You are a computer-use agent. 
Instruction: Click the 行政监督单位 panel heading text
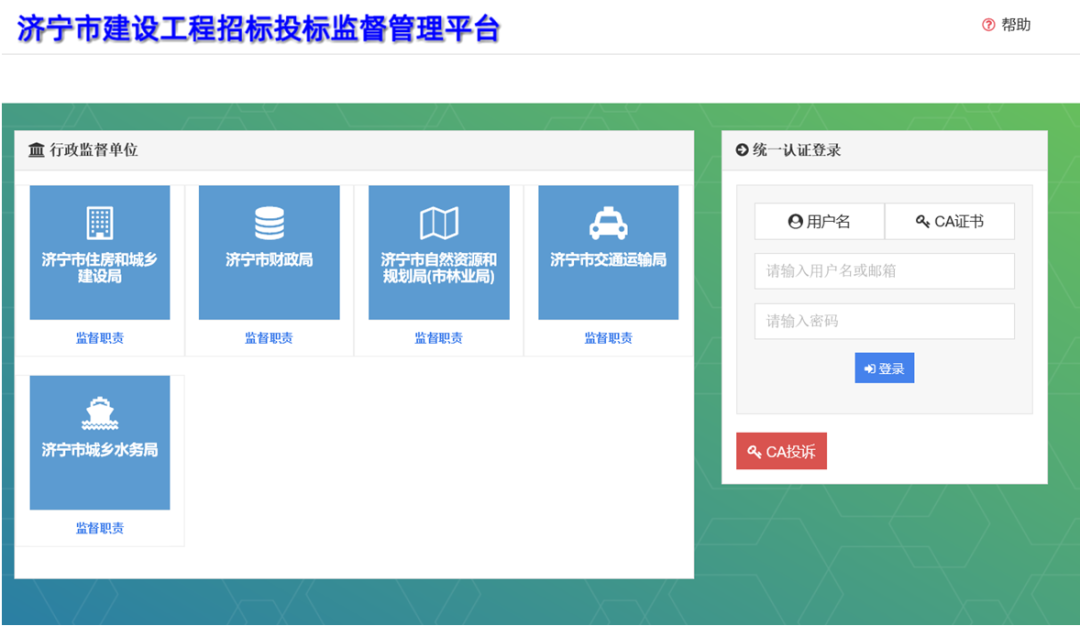[x=94, y=149]
